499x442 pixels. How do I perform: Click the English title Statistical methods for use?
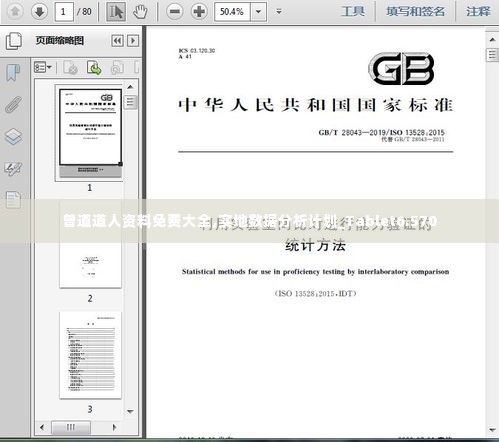(x=315, y=272)
